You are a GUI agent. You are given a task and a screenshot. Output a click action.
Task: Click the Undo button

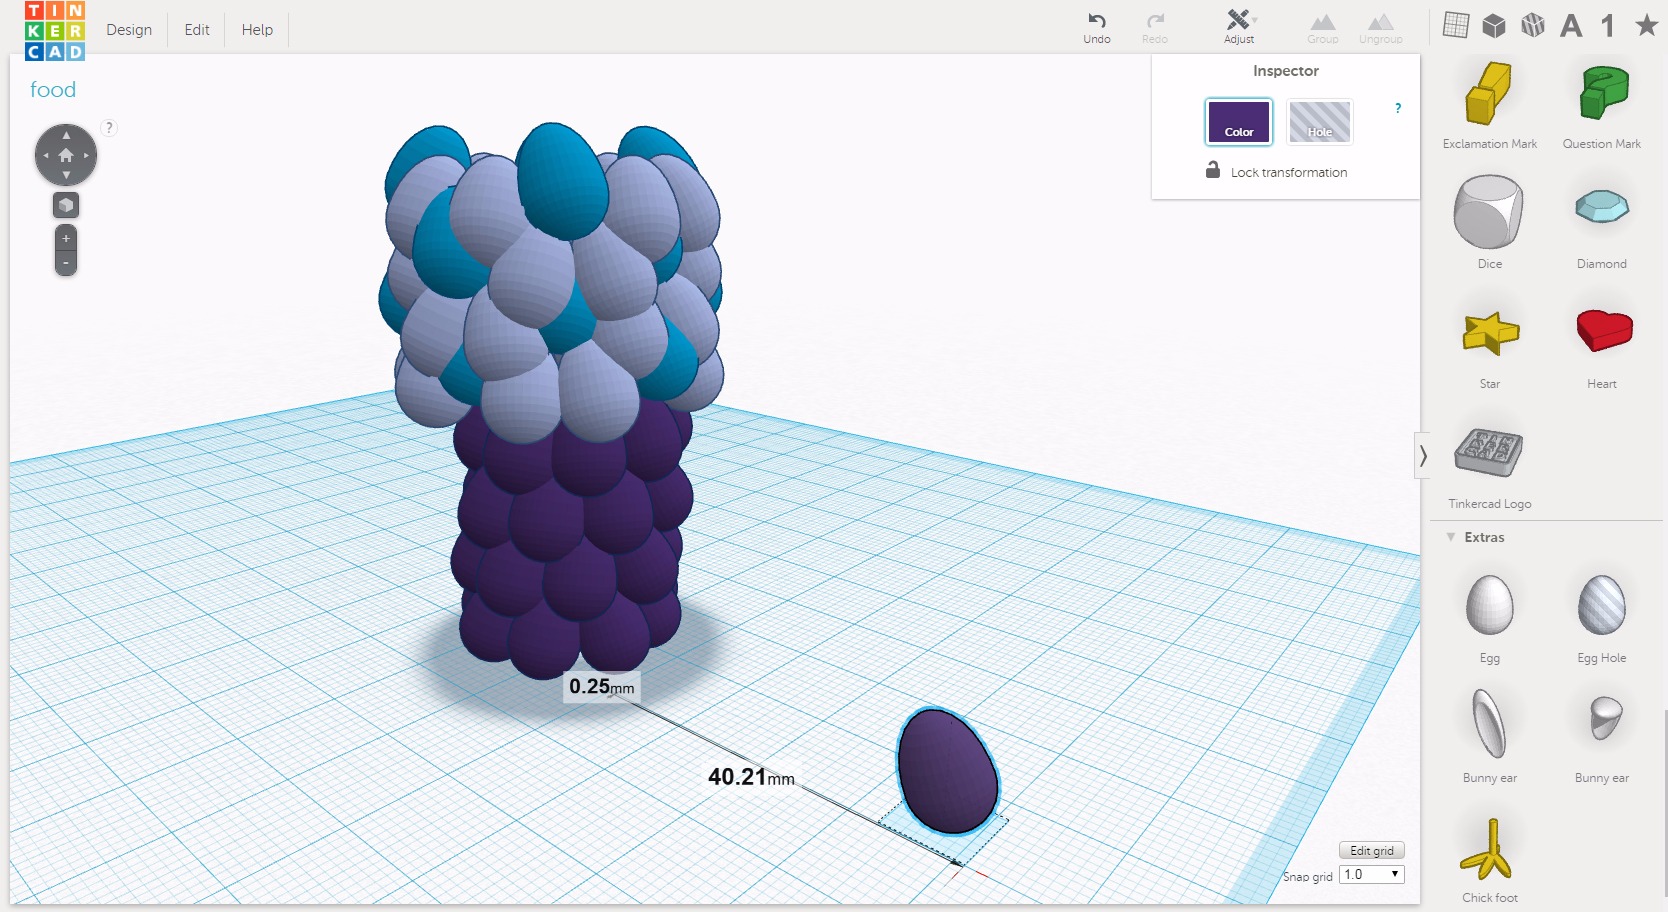click(1097, 28)
